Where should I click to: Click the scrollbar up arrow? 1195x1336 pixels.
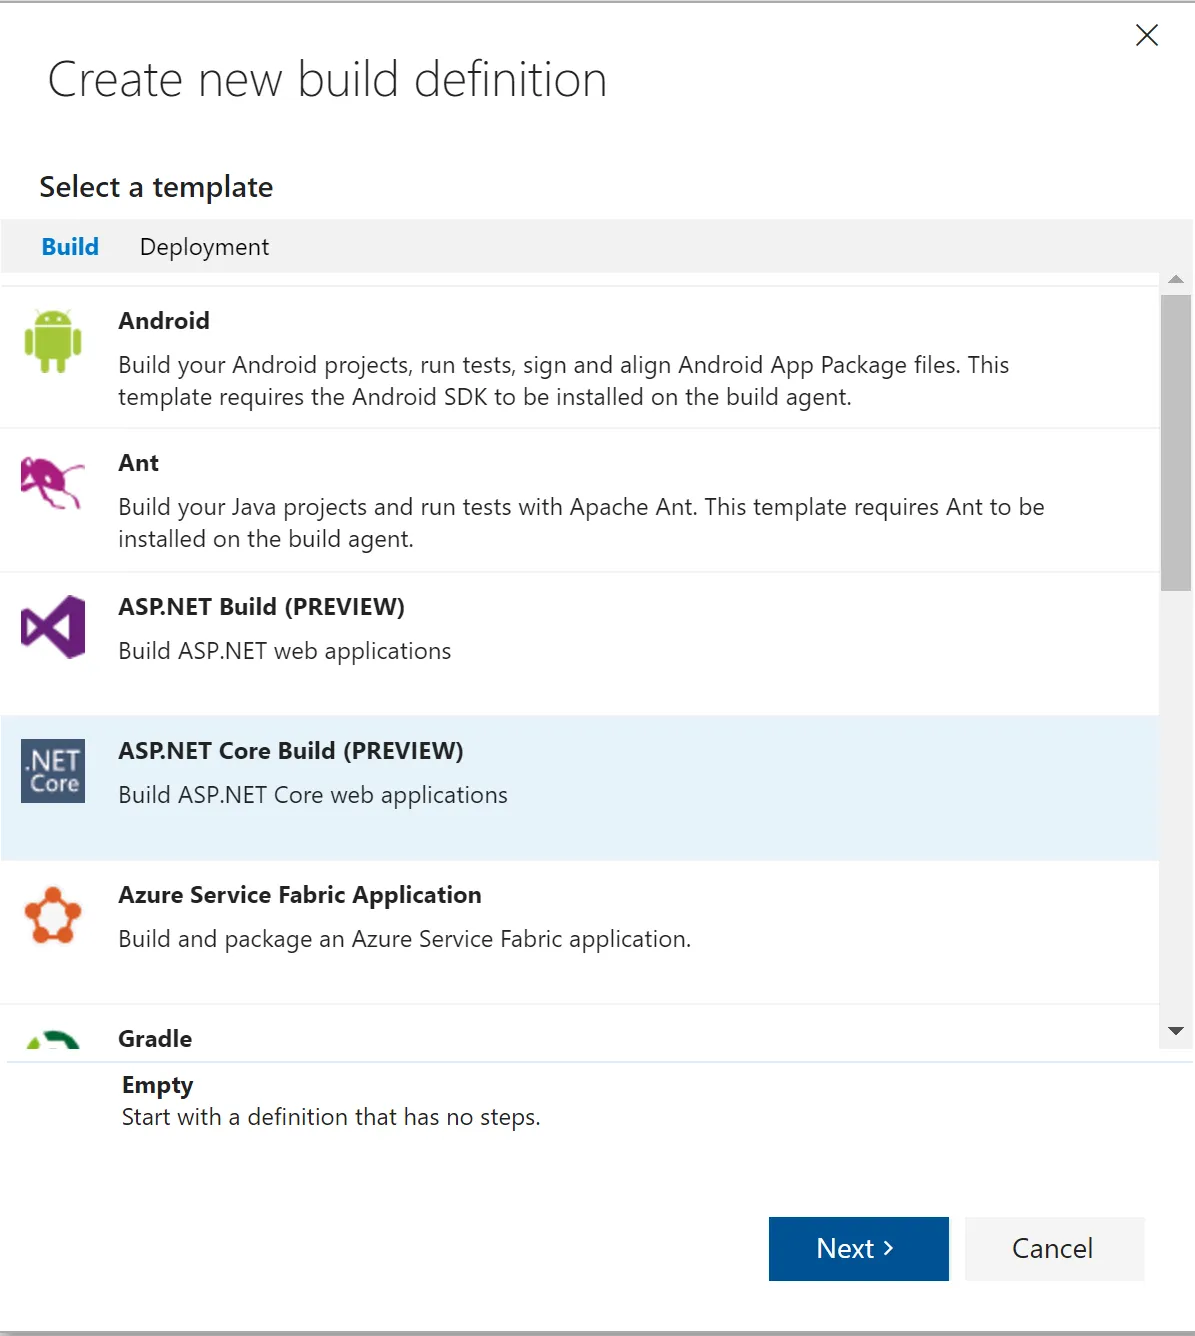tap(1176, 280)
